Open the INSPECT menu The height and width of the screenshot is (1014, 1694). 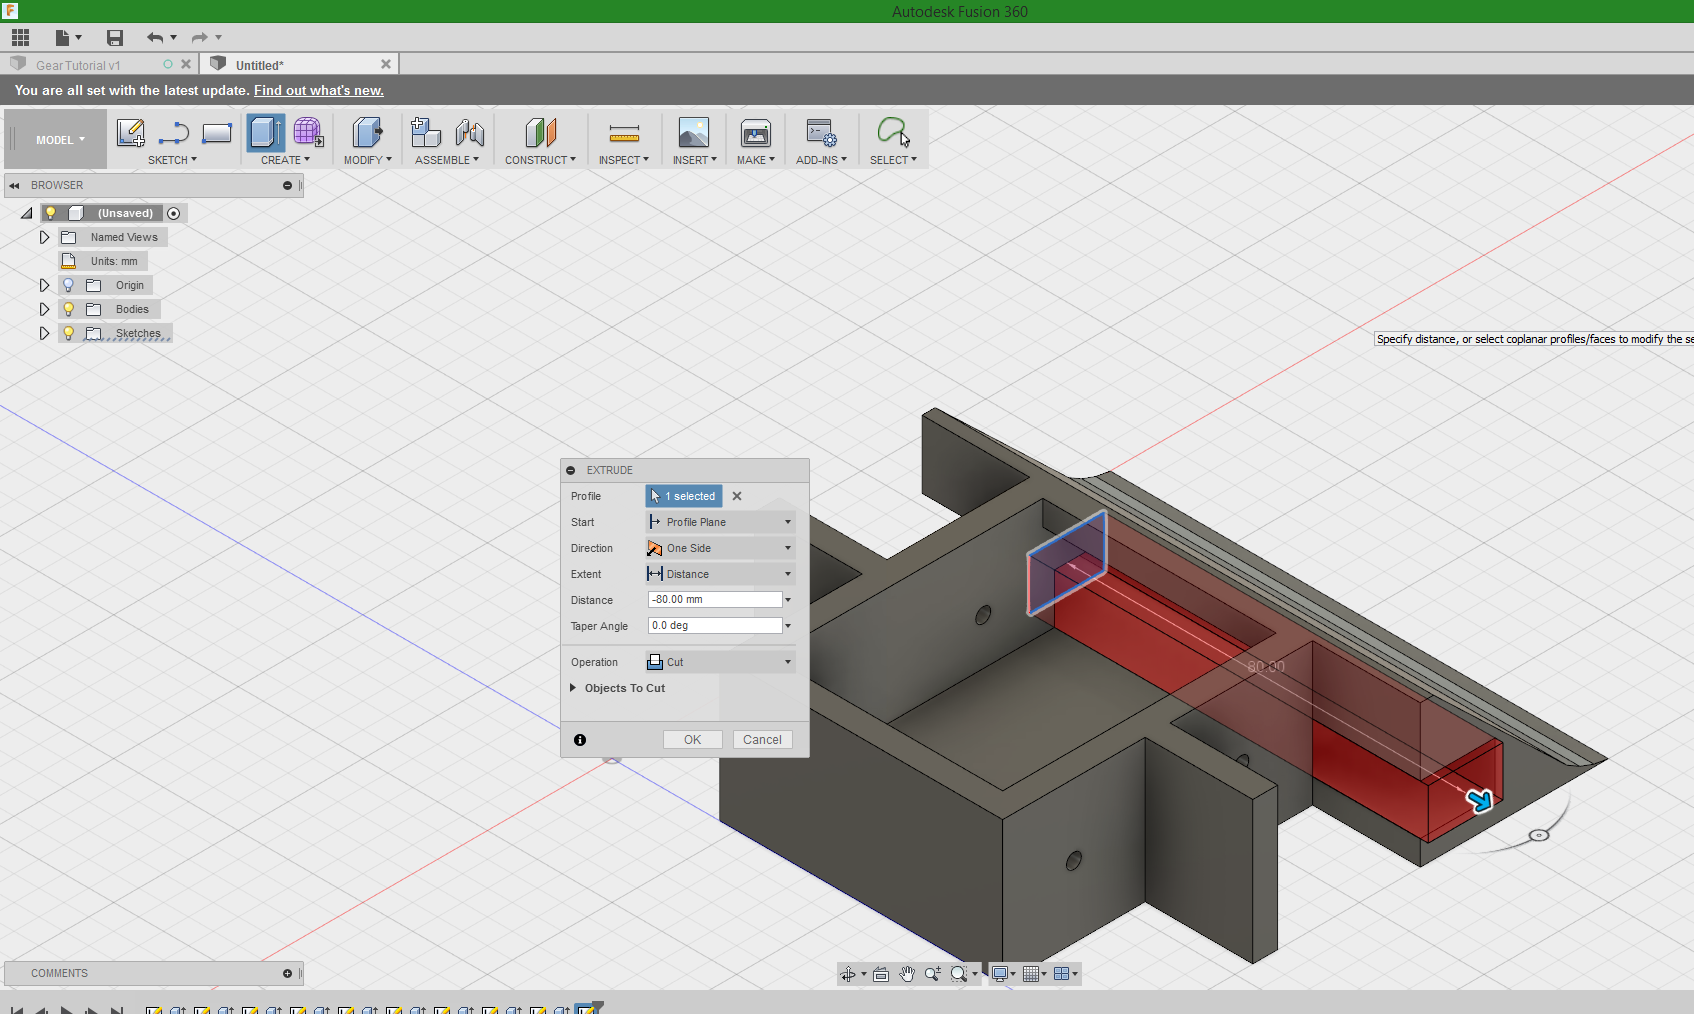click(624, 160)
